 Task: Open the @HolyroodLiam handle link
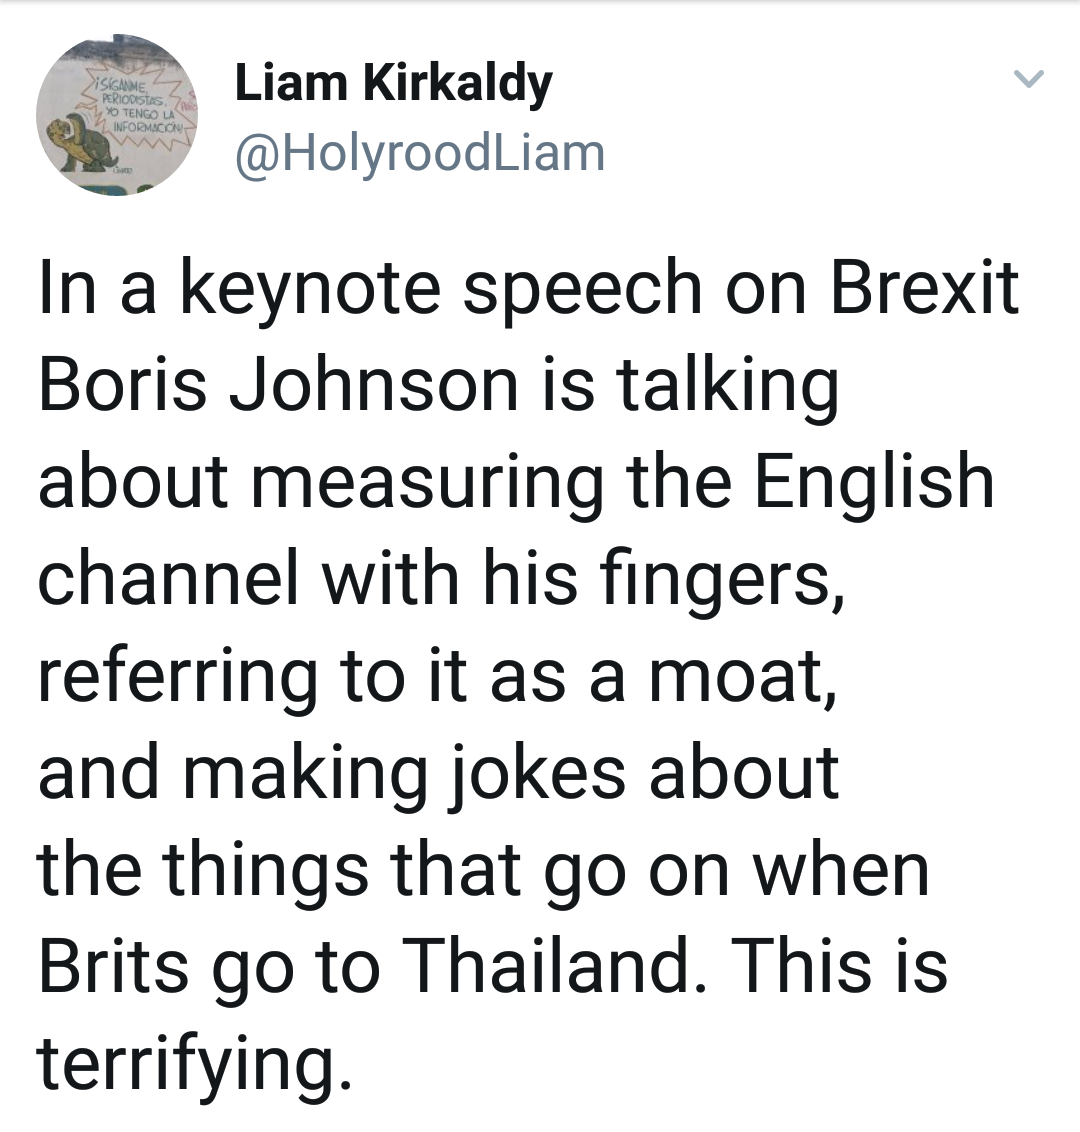(420, 154)
